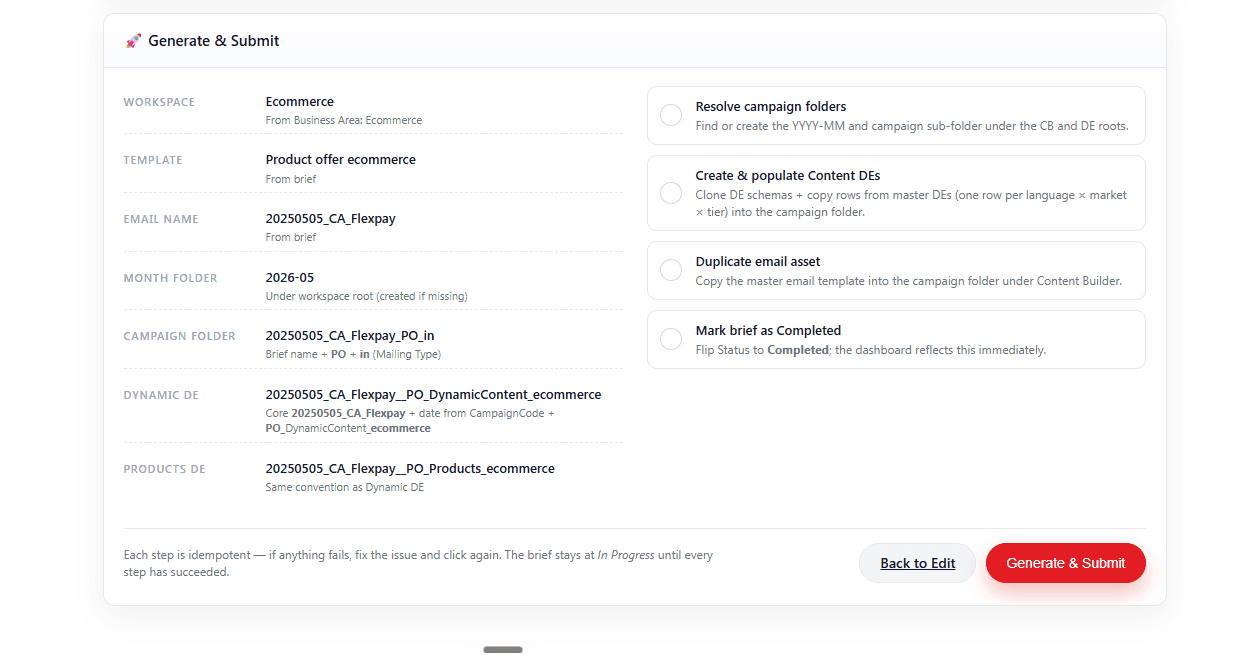Click the 'Find or create the YYYY-MM' description

(912, 126)
